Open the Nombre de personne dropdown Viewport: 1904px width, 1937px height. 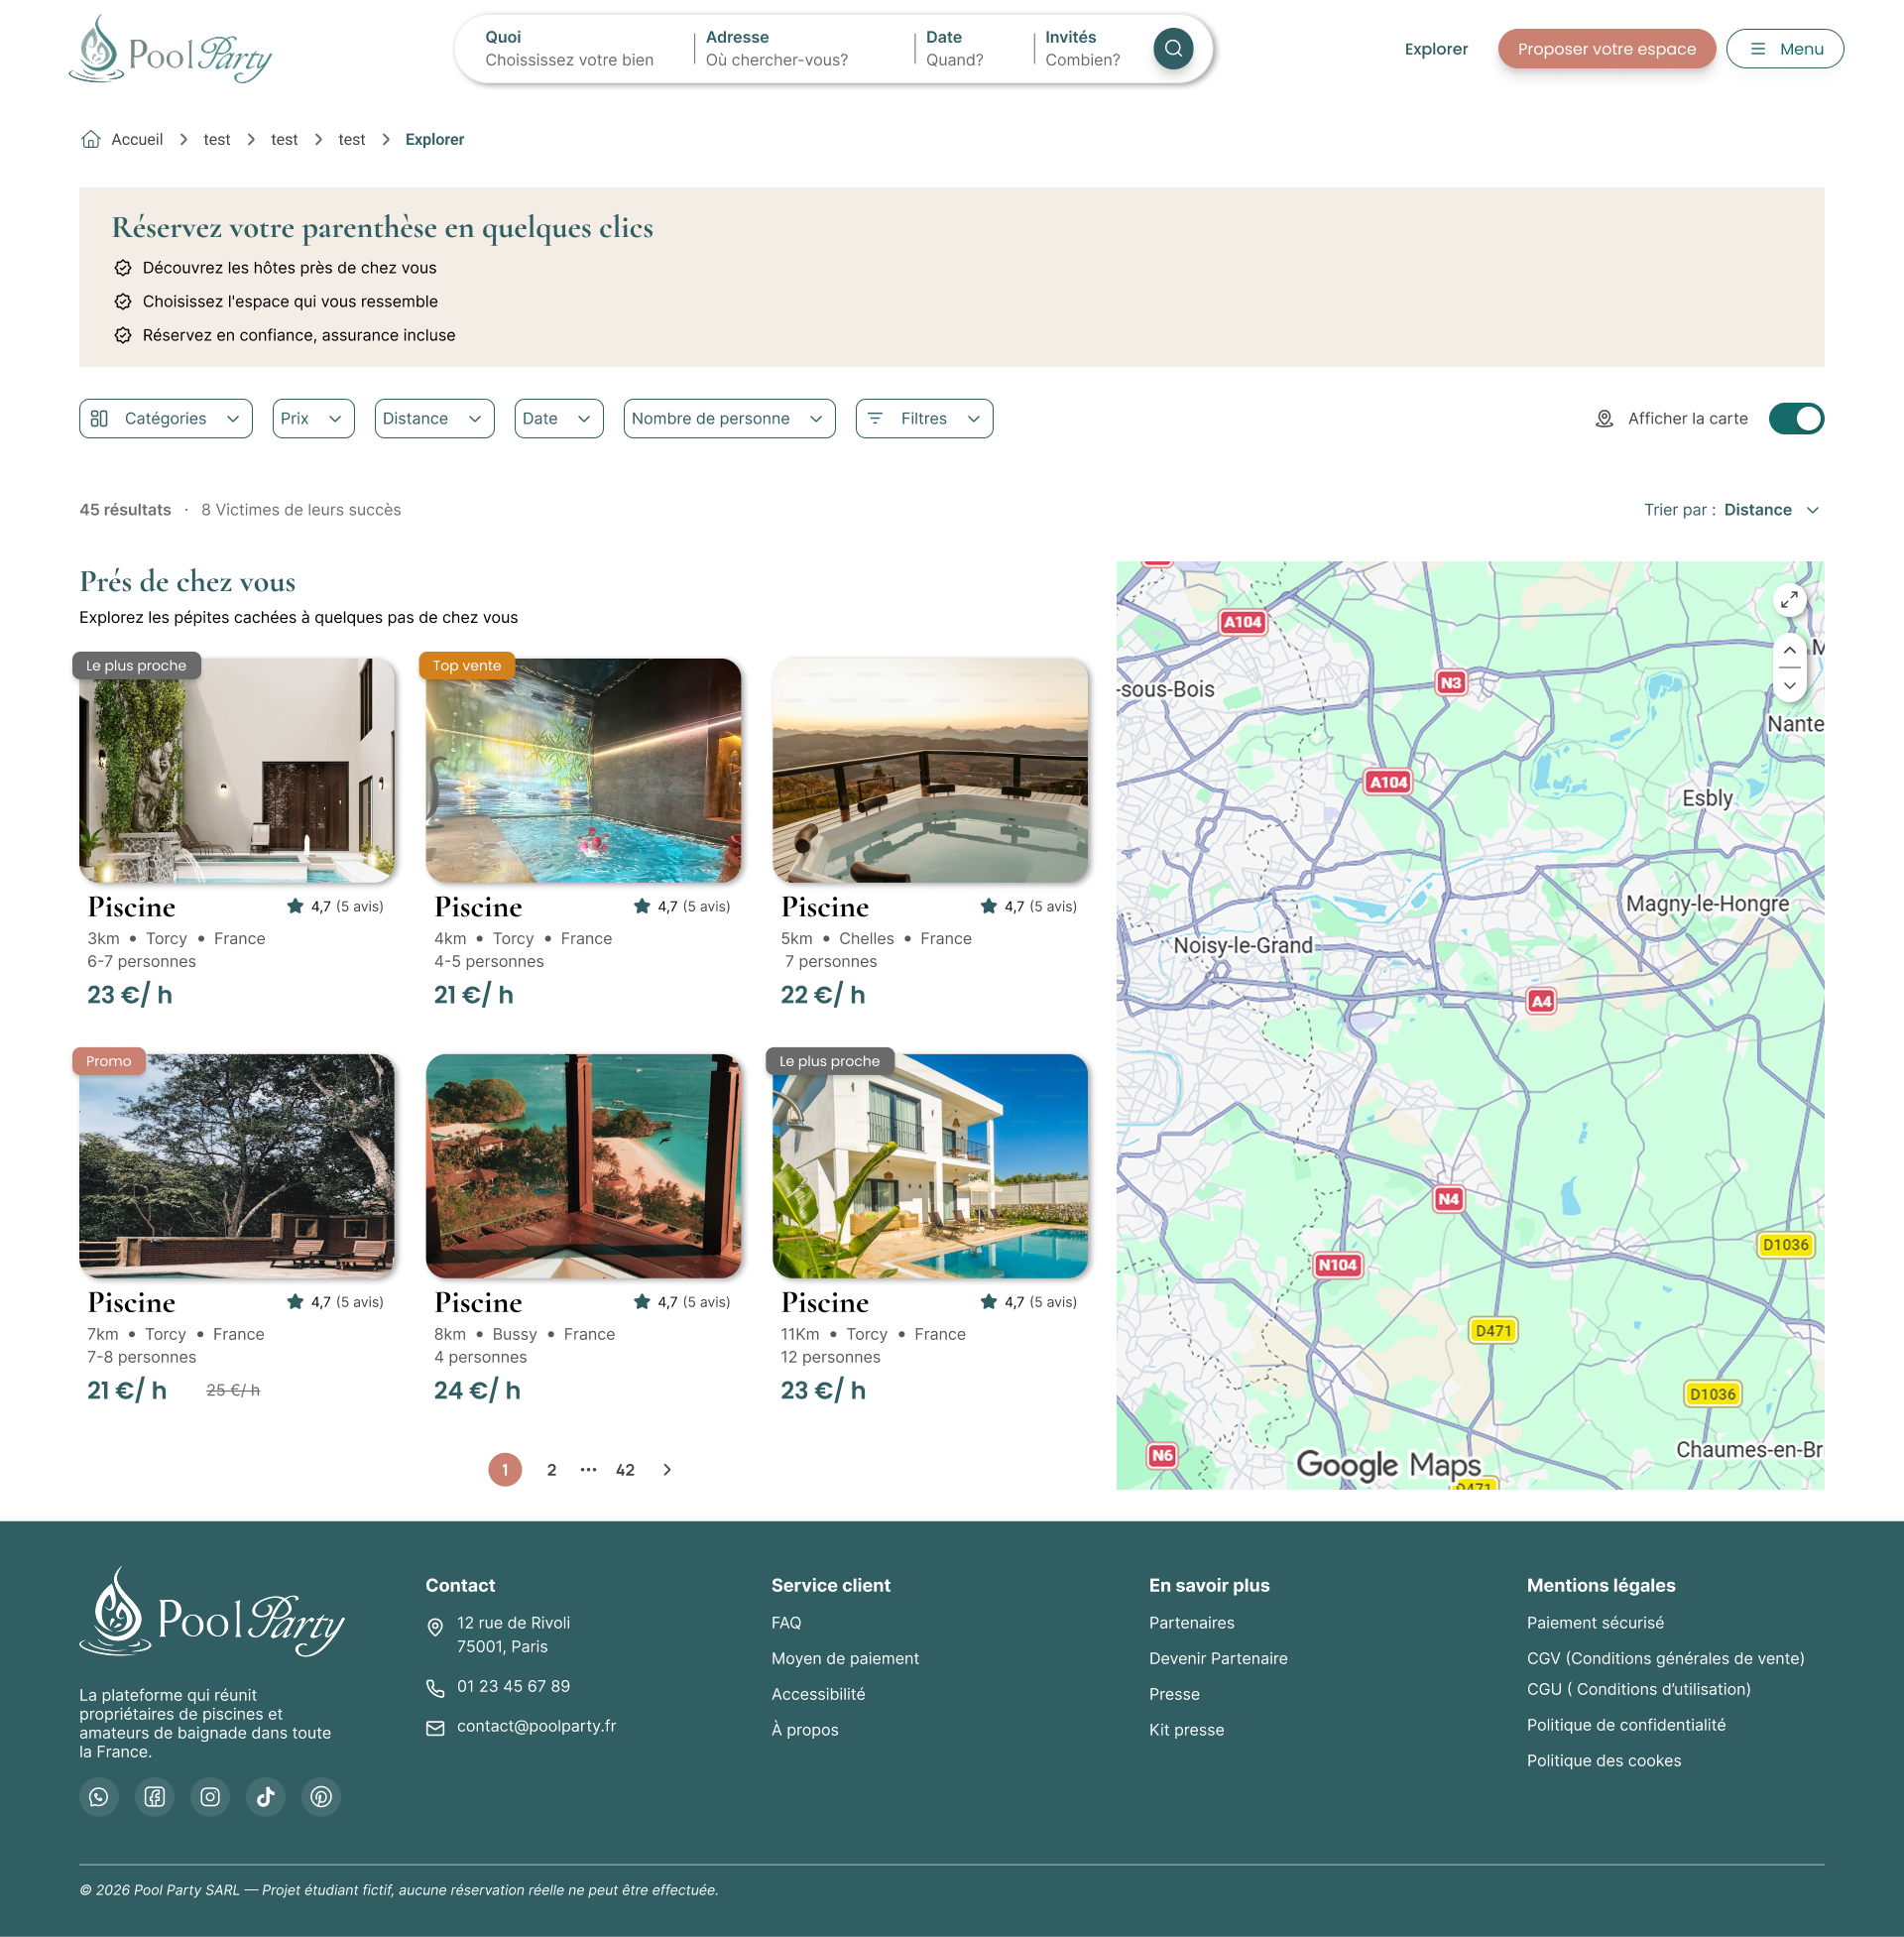[729, 418]
